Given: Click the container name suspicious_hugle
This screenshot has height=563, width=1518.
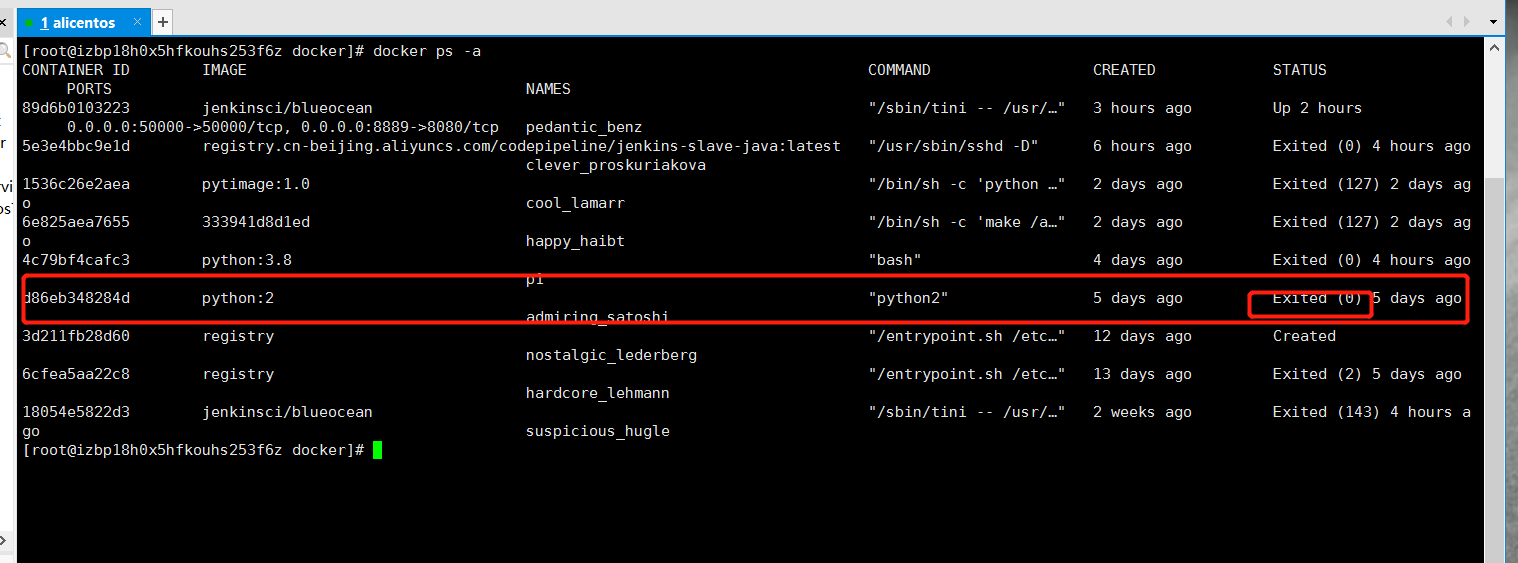Looking at the screenshot, I should pyautogui.click(x=597, y=431).
